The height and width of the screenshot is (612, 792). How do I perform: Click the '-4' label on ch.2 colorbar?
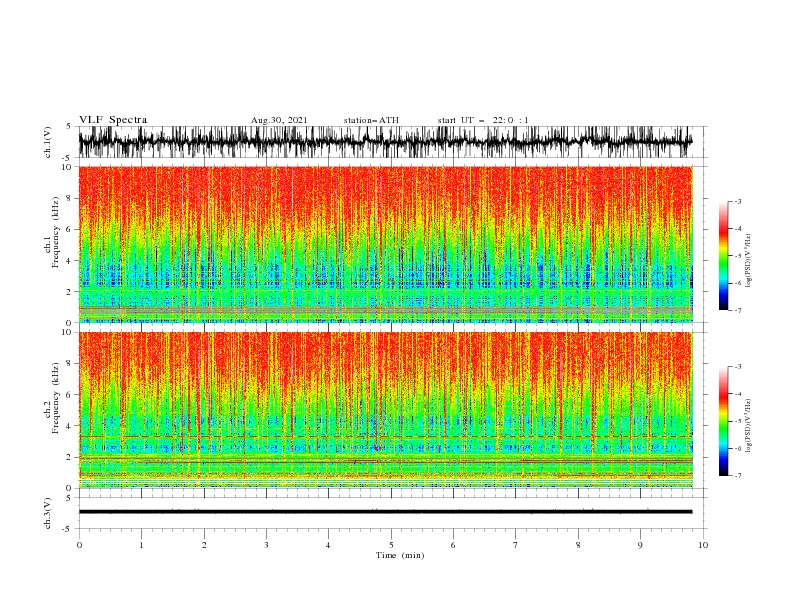click(738, 394)
